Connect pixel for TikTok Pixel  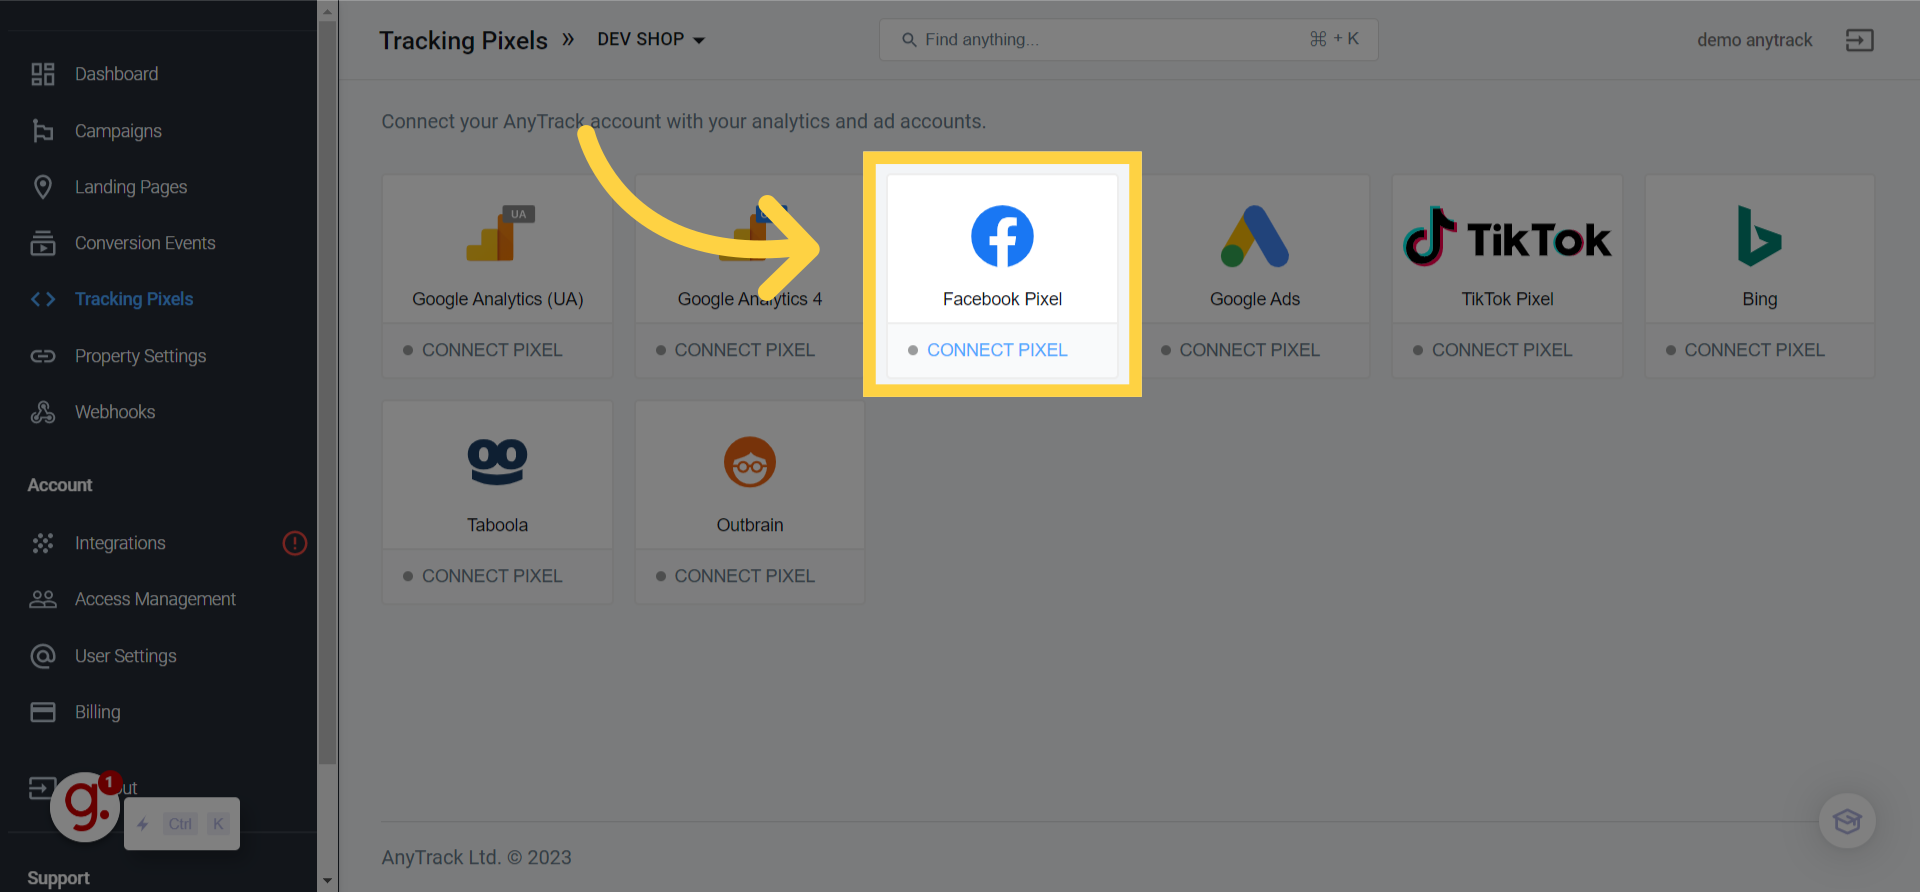click(x=1502, y=350)
